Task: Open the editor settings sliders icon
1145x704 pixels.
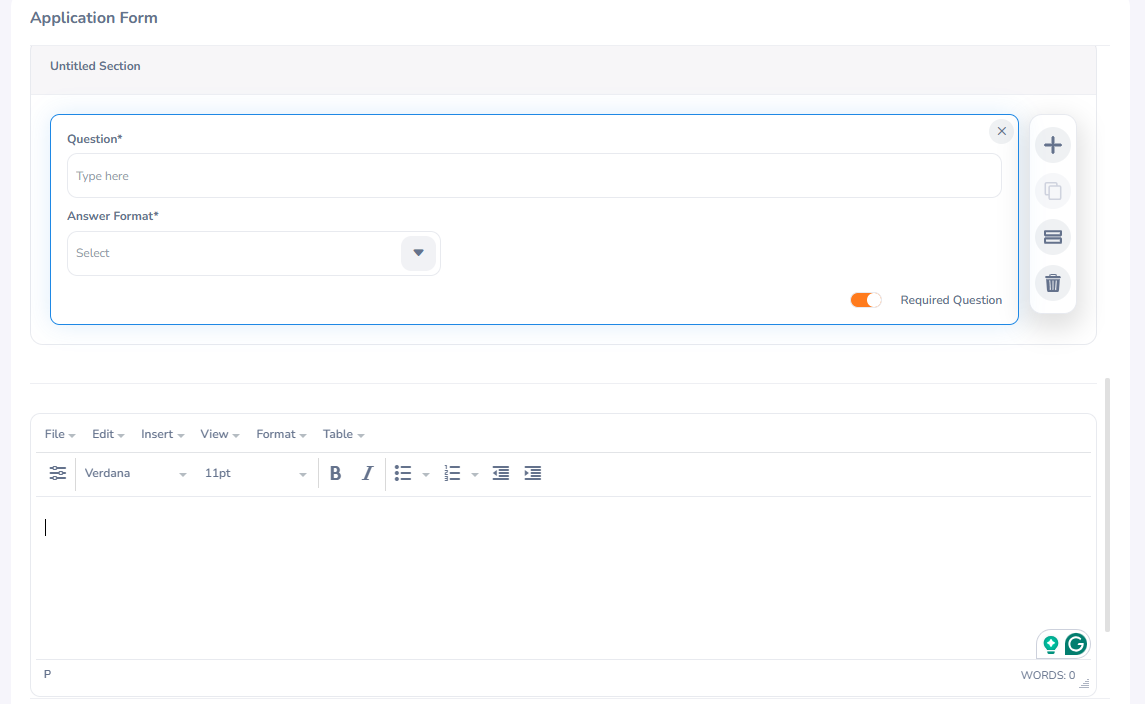Action: pos(58,473)
